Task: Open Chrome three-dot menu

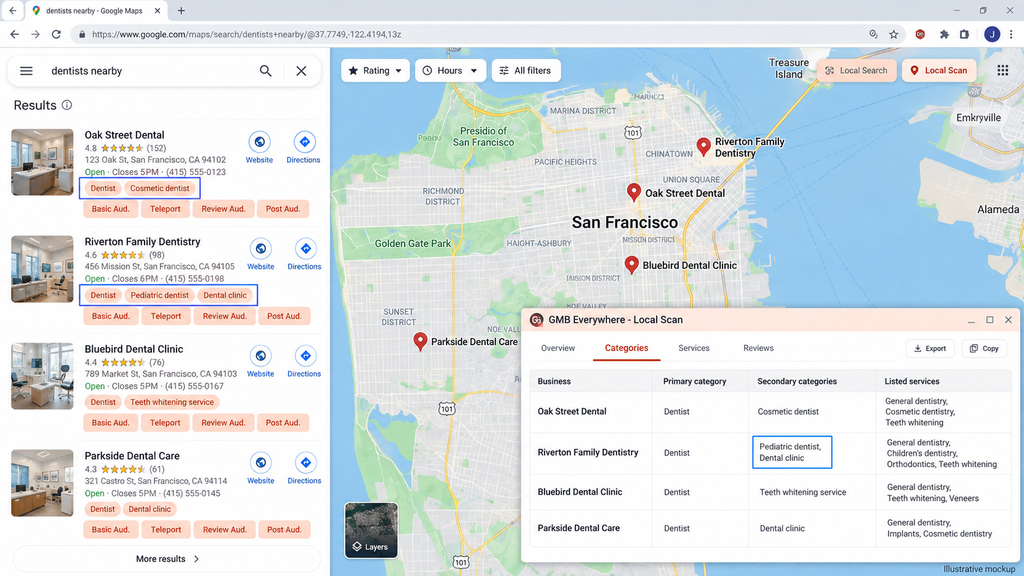Action: click(1011, 35)
